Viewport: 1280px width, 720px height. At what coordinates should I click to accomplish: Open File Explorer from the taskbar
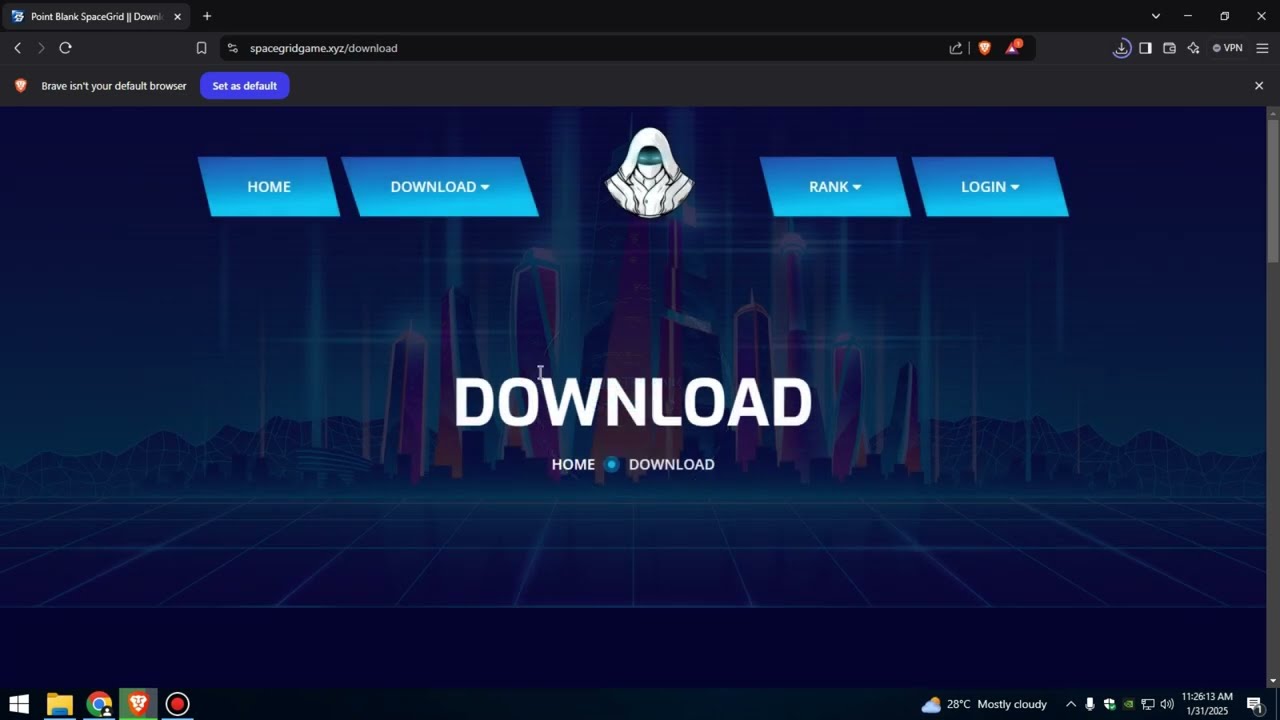[x=60, y=704]
